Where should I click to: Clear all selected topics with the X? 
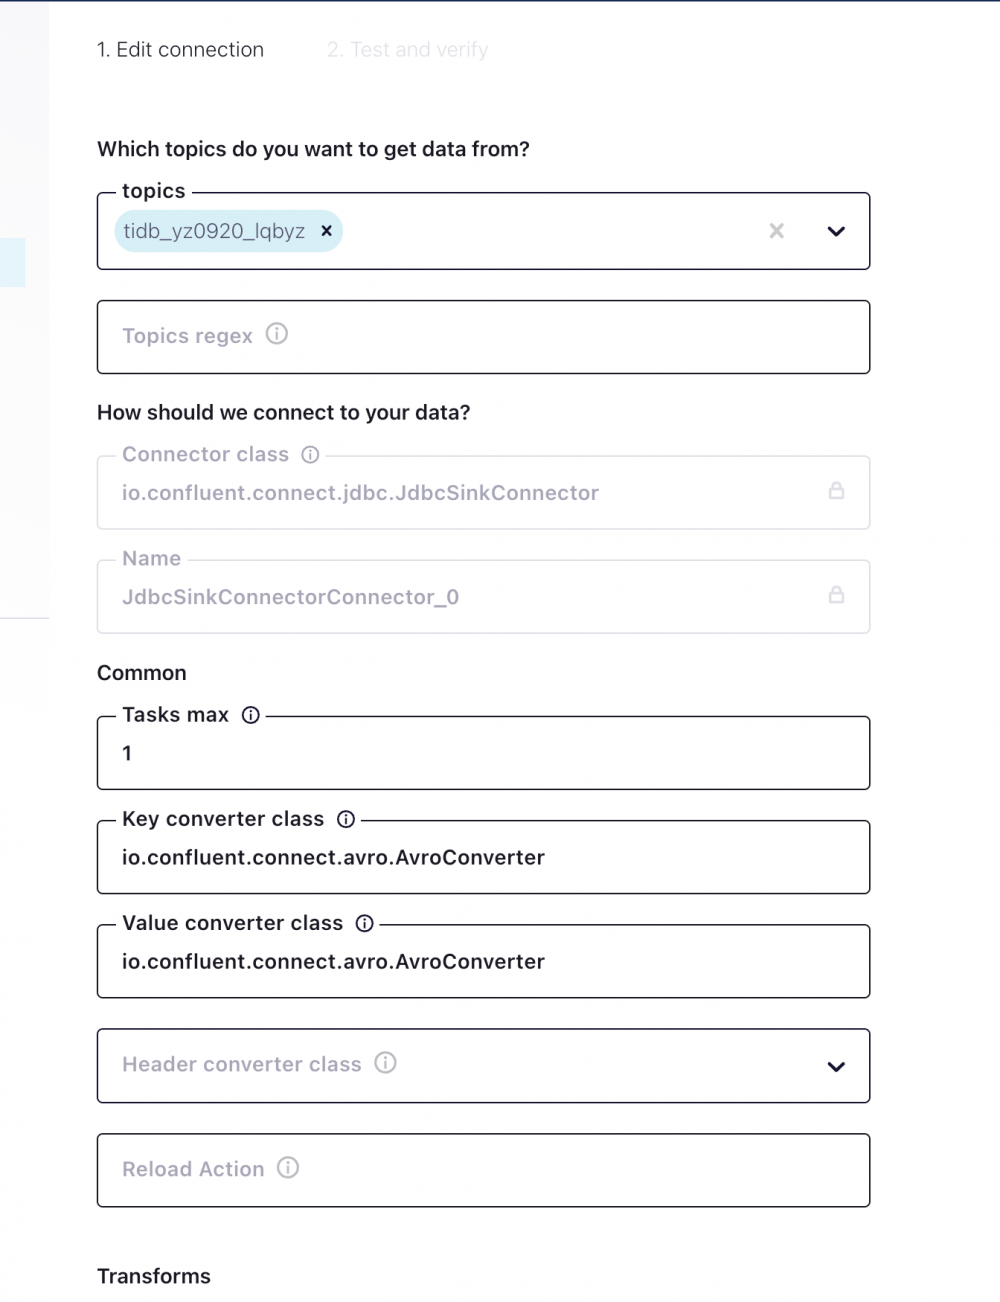(776, 231)
